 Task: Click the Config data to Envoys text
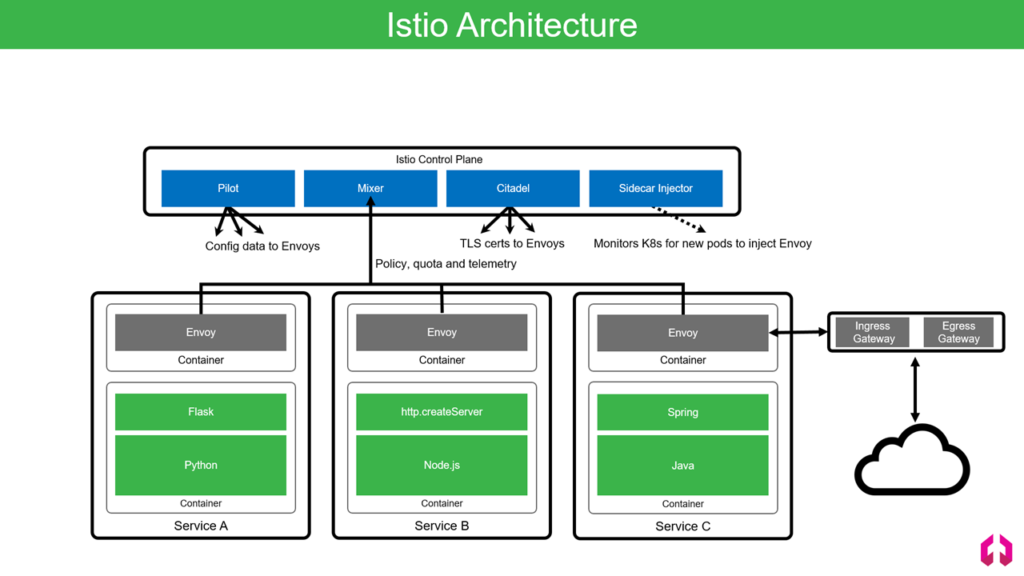coord(263,246)
